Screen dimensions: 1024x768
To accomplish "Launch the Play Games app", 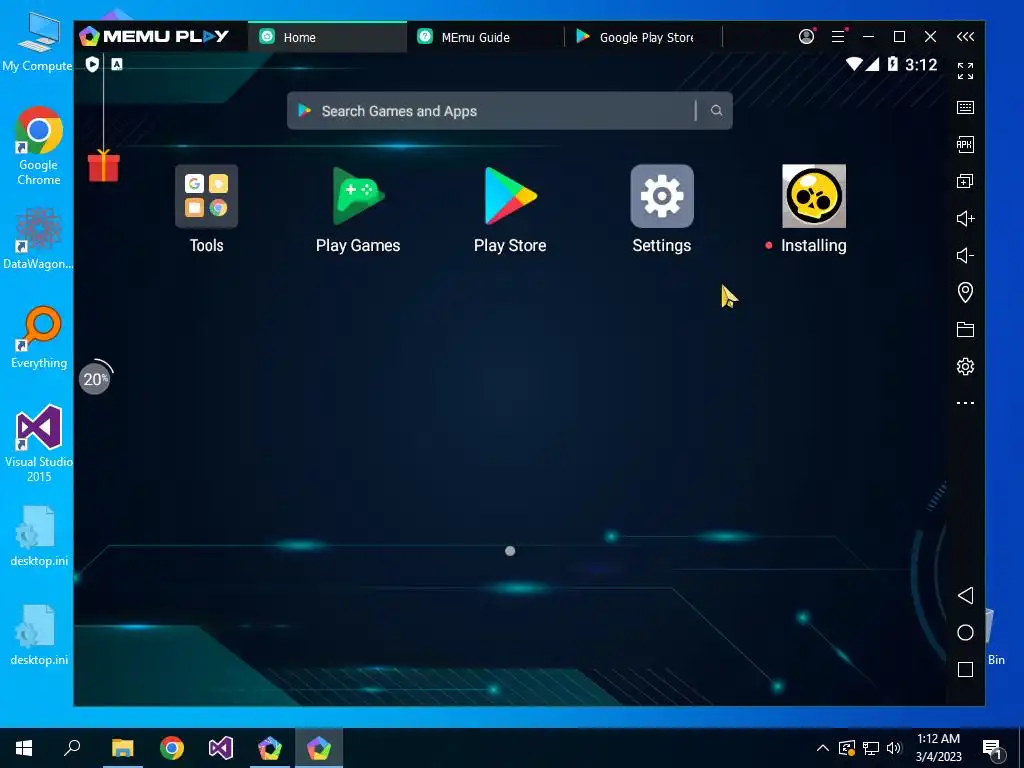I will pos(358,196).
